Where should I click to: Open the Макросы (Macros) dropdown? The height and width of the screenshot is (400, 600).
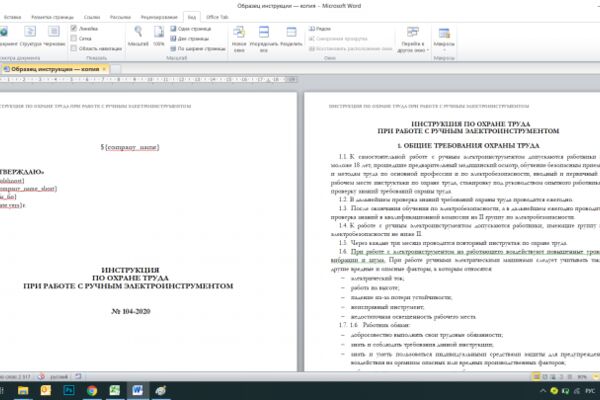(x=444, y=39)
